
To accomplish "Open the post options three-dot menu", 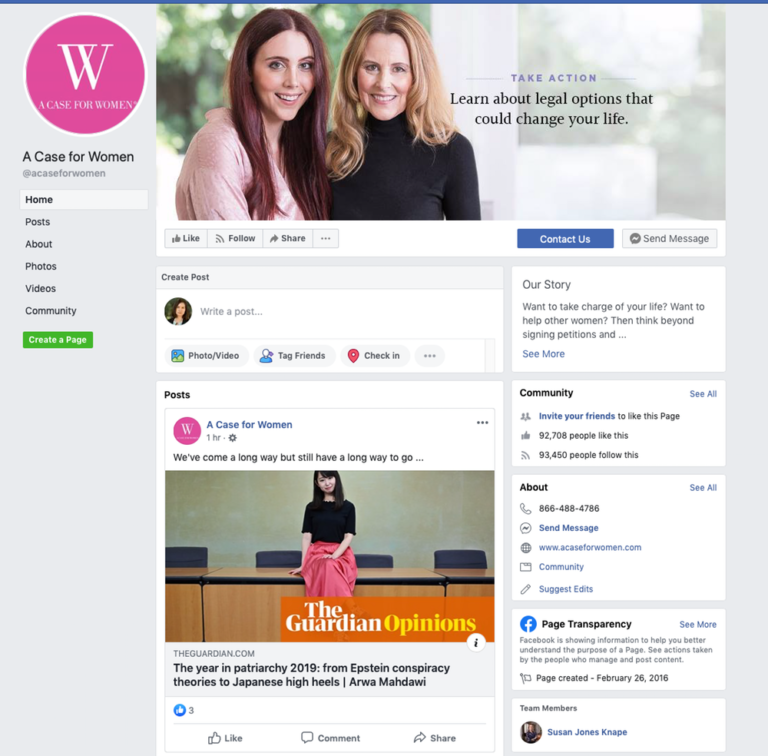I will [x=482, y=423].
